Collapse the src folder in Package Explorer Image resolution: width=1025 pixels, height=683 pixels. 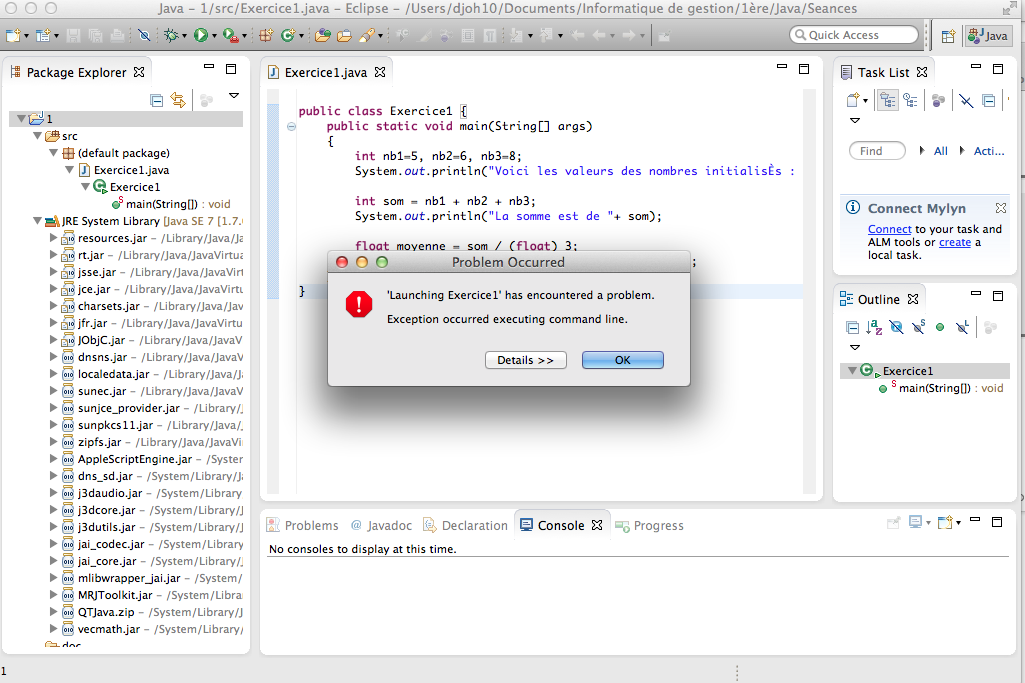pos(37,135)
